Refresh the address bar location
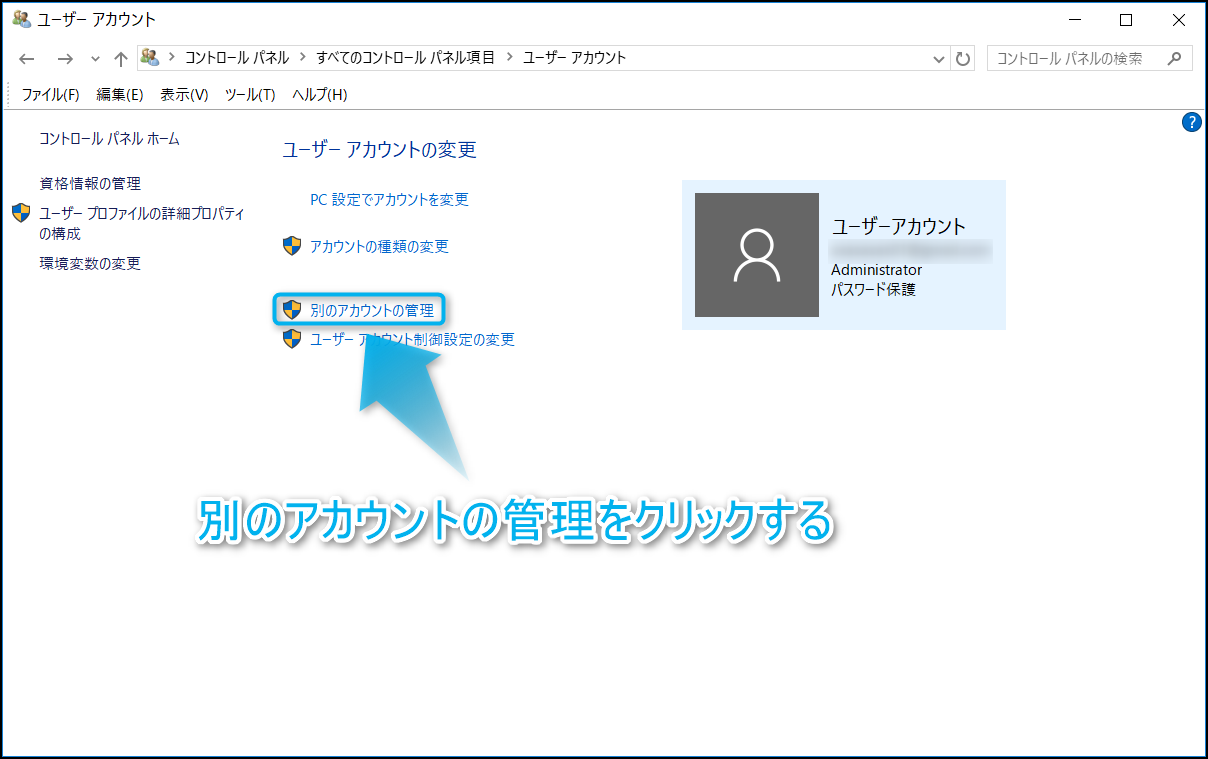Image resolution: width=1208 pixels, height=759 pixels. click(x=963, y=58)
